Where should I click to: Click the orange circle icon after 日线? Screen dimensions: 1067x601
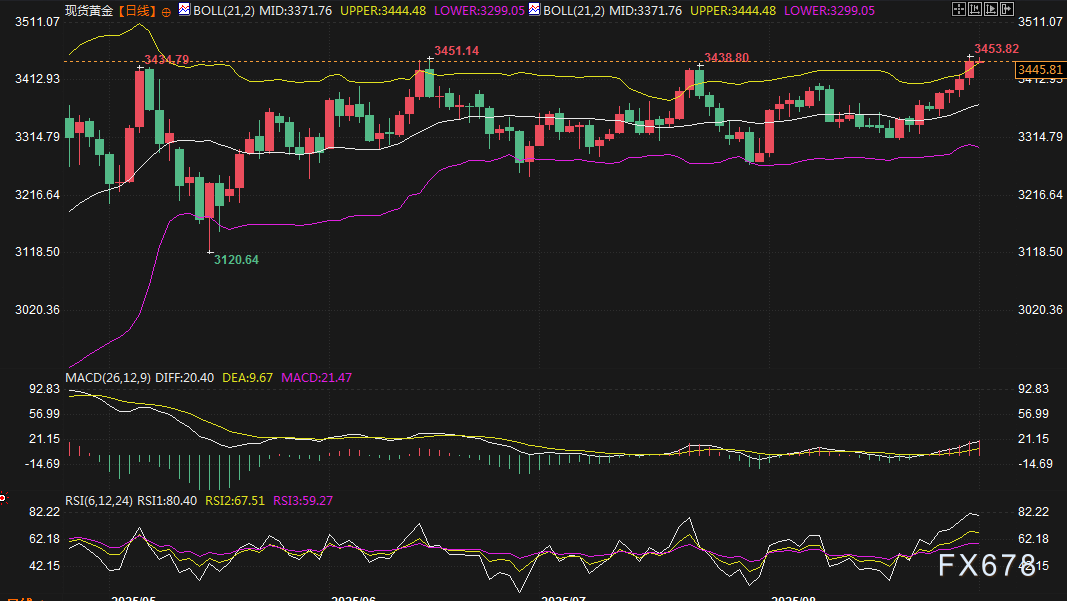[165, 11]
